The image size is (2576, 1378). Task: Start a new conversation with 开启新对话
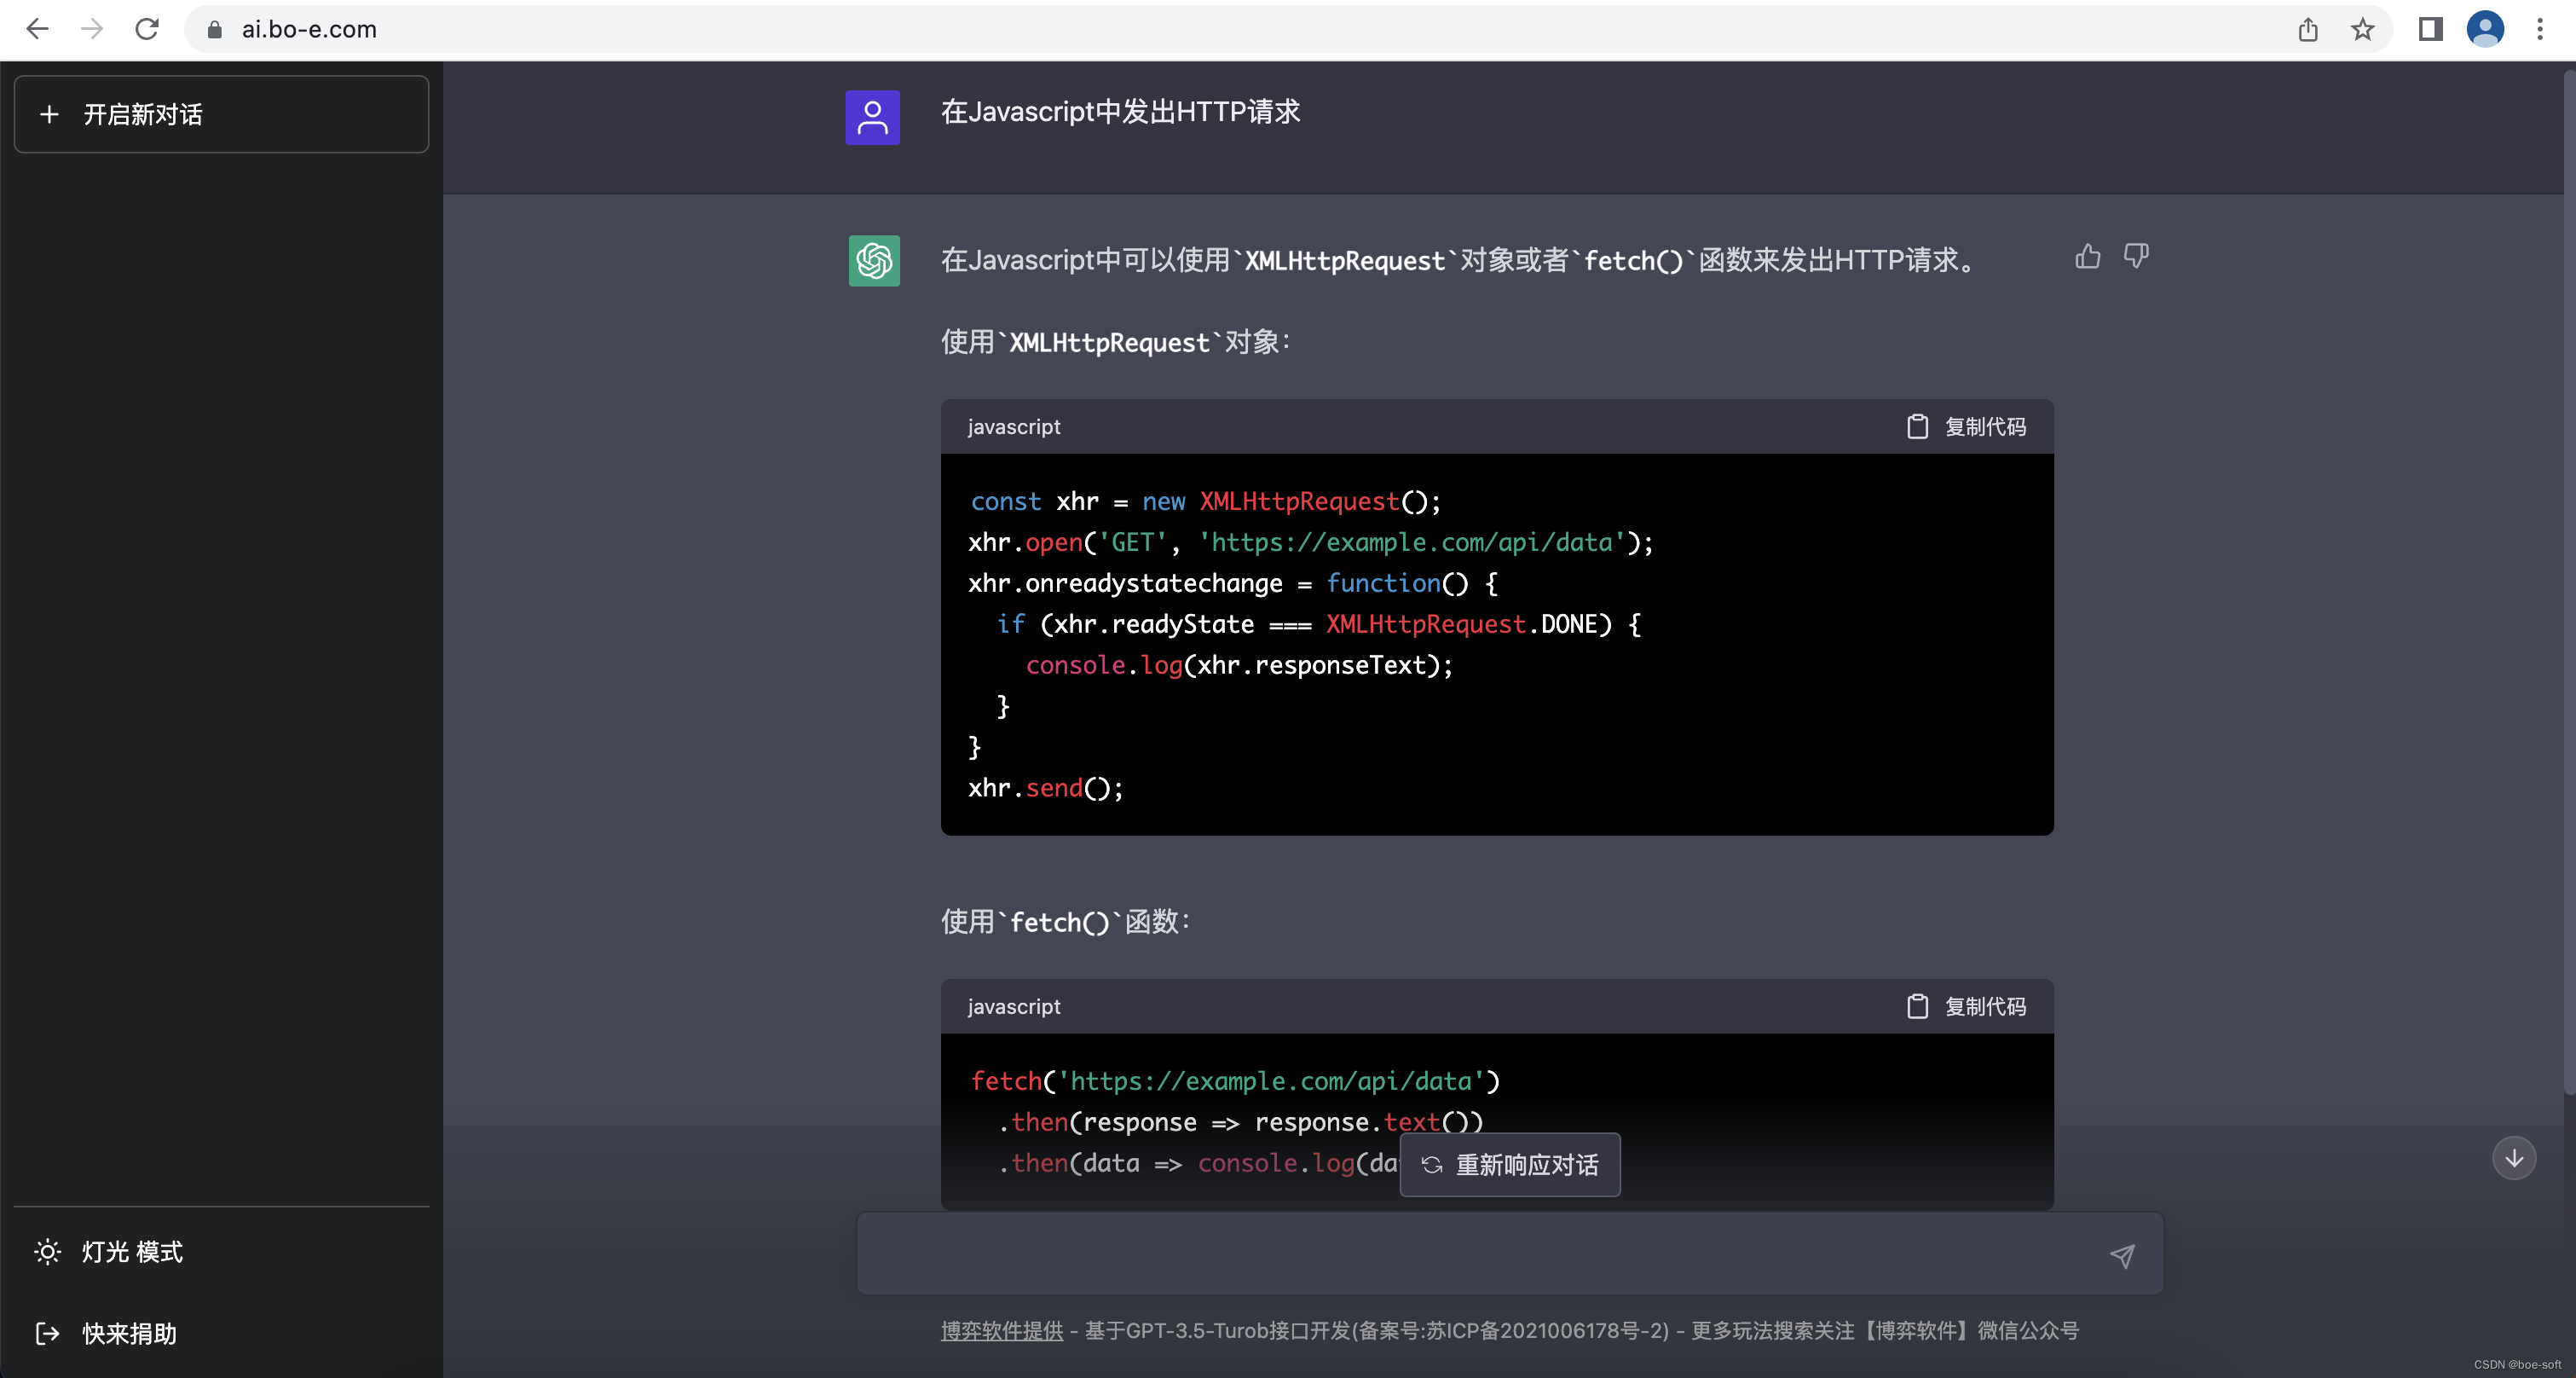click(221, 114)
